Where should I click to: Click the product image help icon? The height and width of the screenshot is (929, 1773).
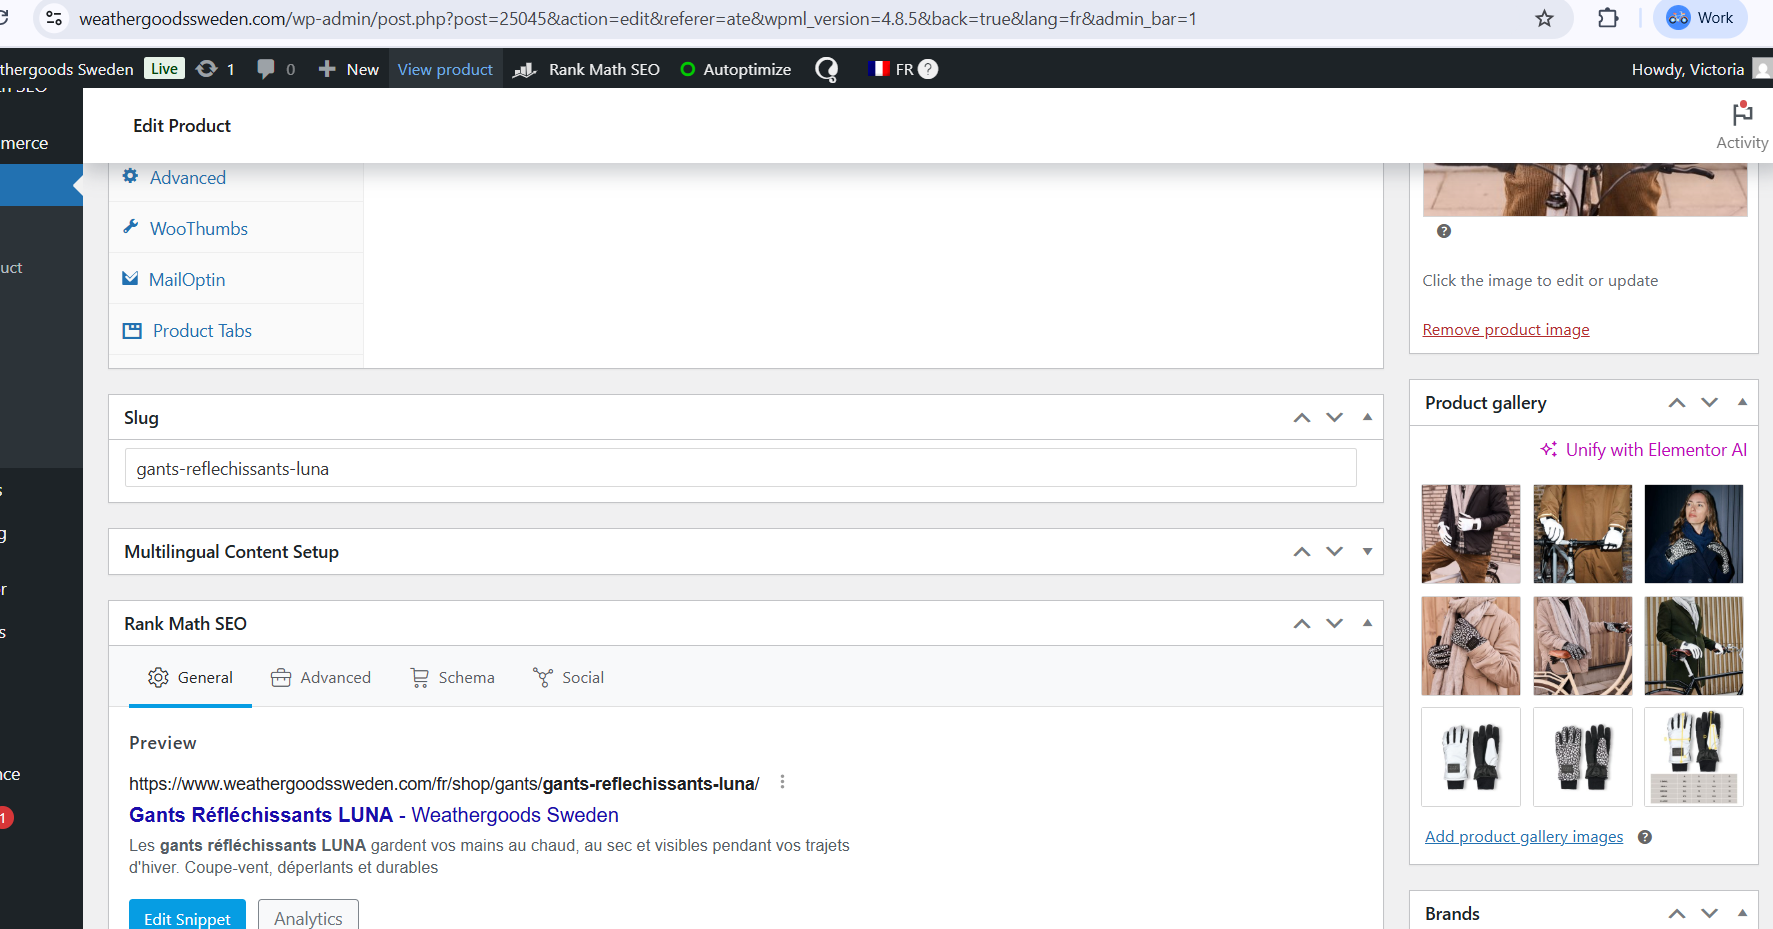(1444, 231)
